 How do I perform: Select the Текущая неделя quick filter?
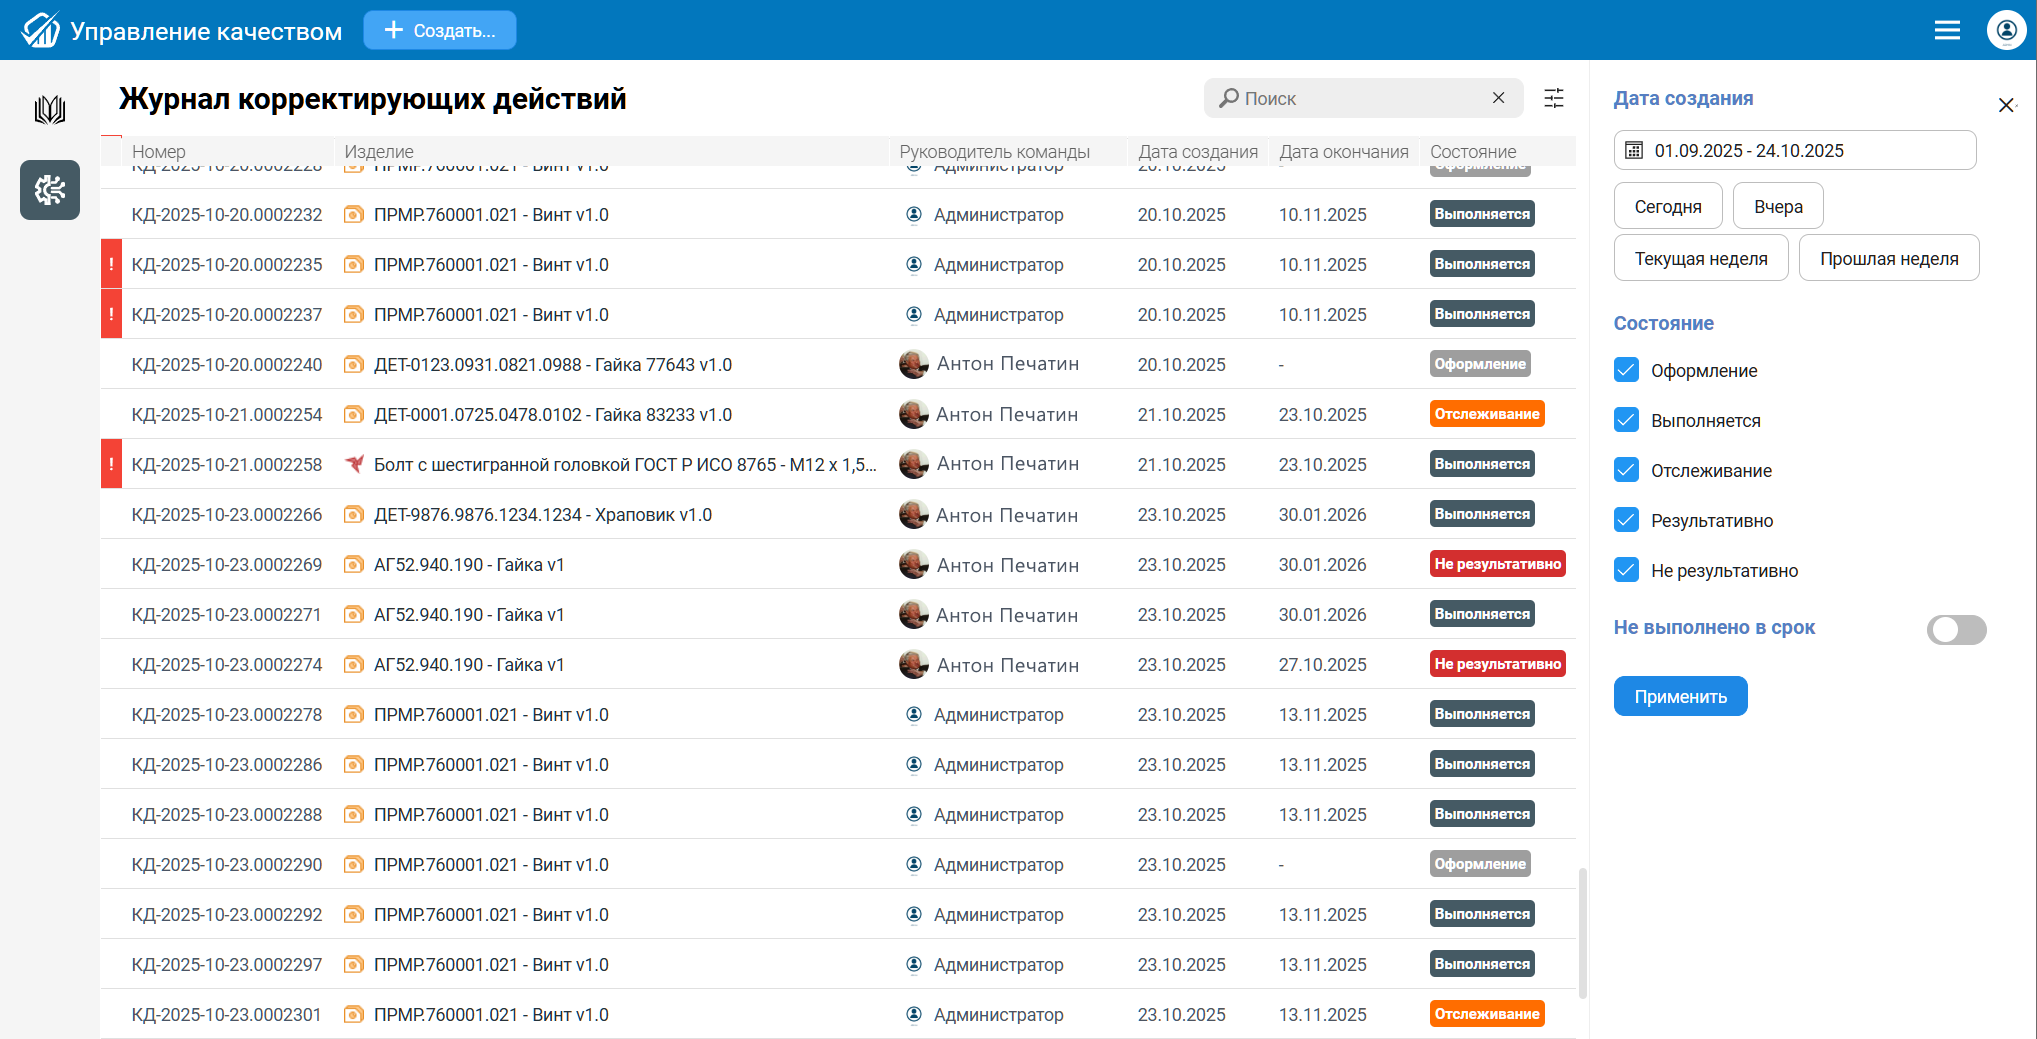[1700, 259]
